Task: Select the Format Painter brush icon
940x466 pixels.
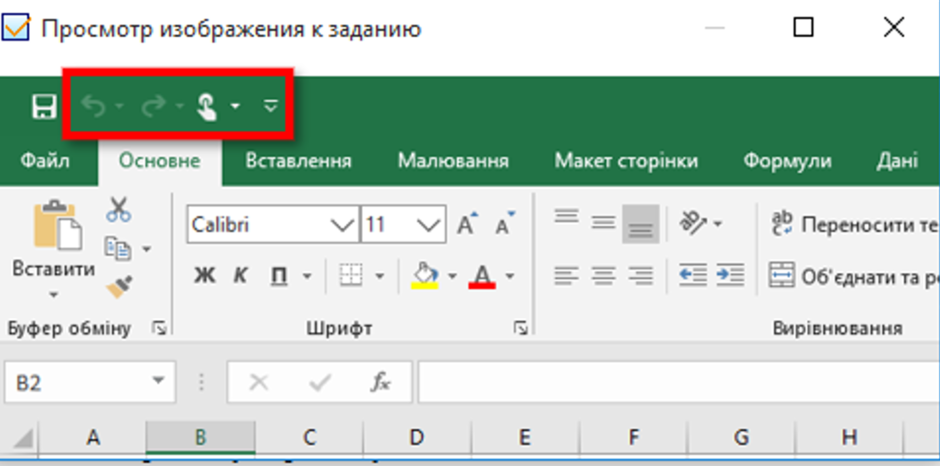Action: pos(119,286)
